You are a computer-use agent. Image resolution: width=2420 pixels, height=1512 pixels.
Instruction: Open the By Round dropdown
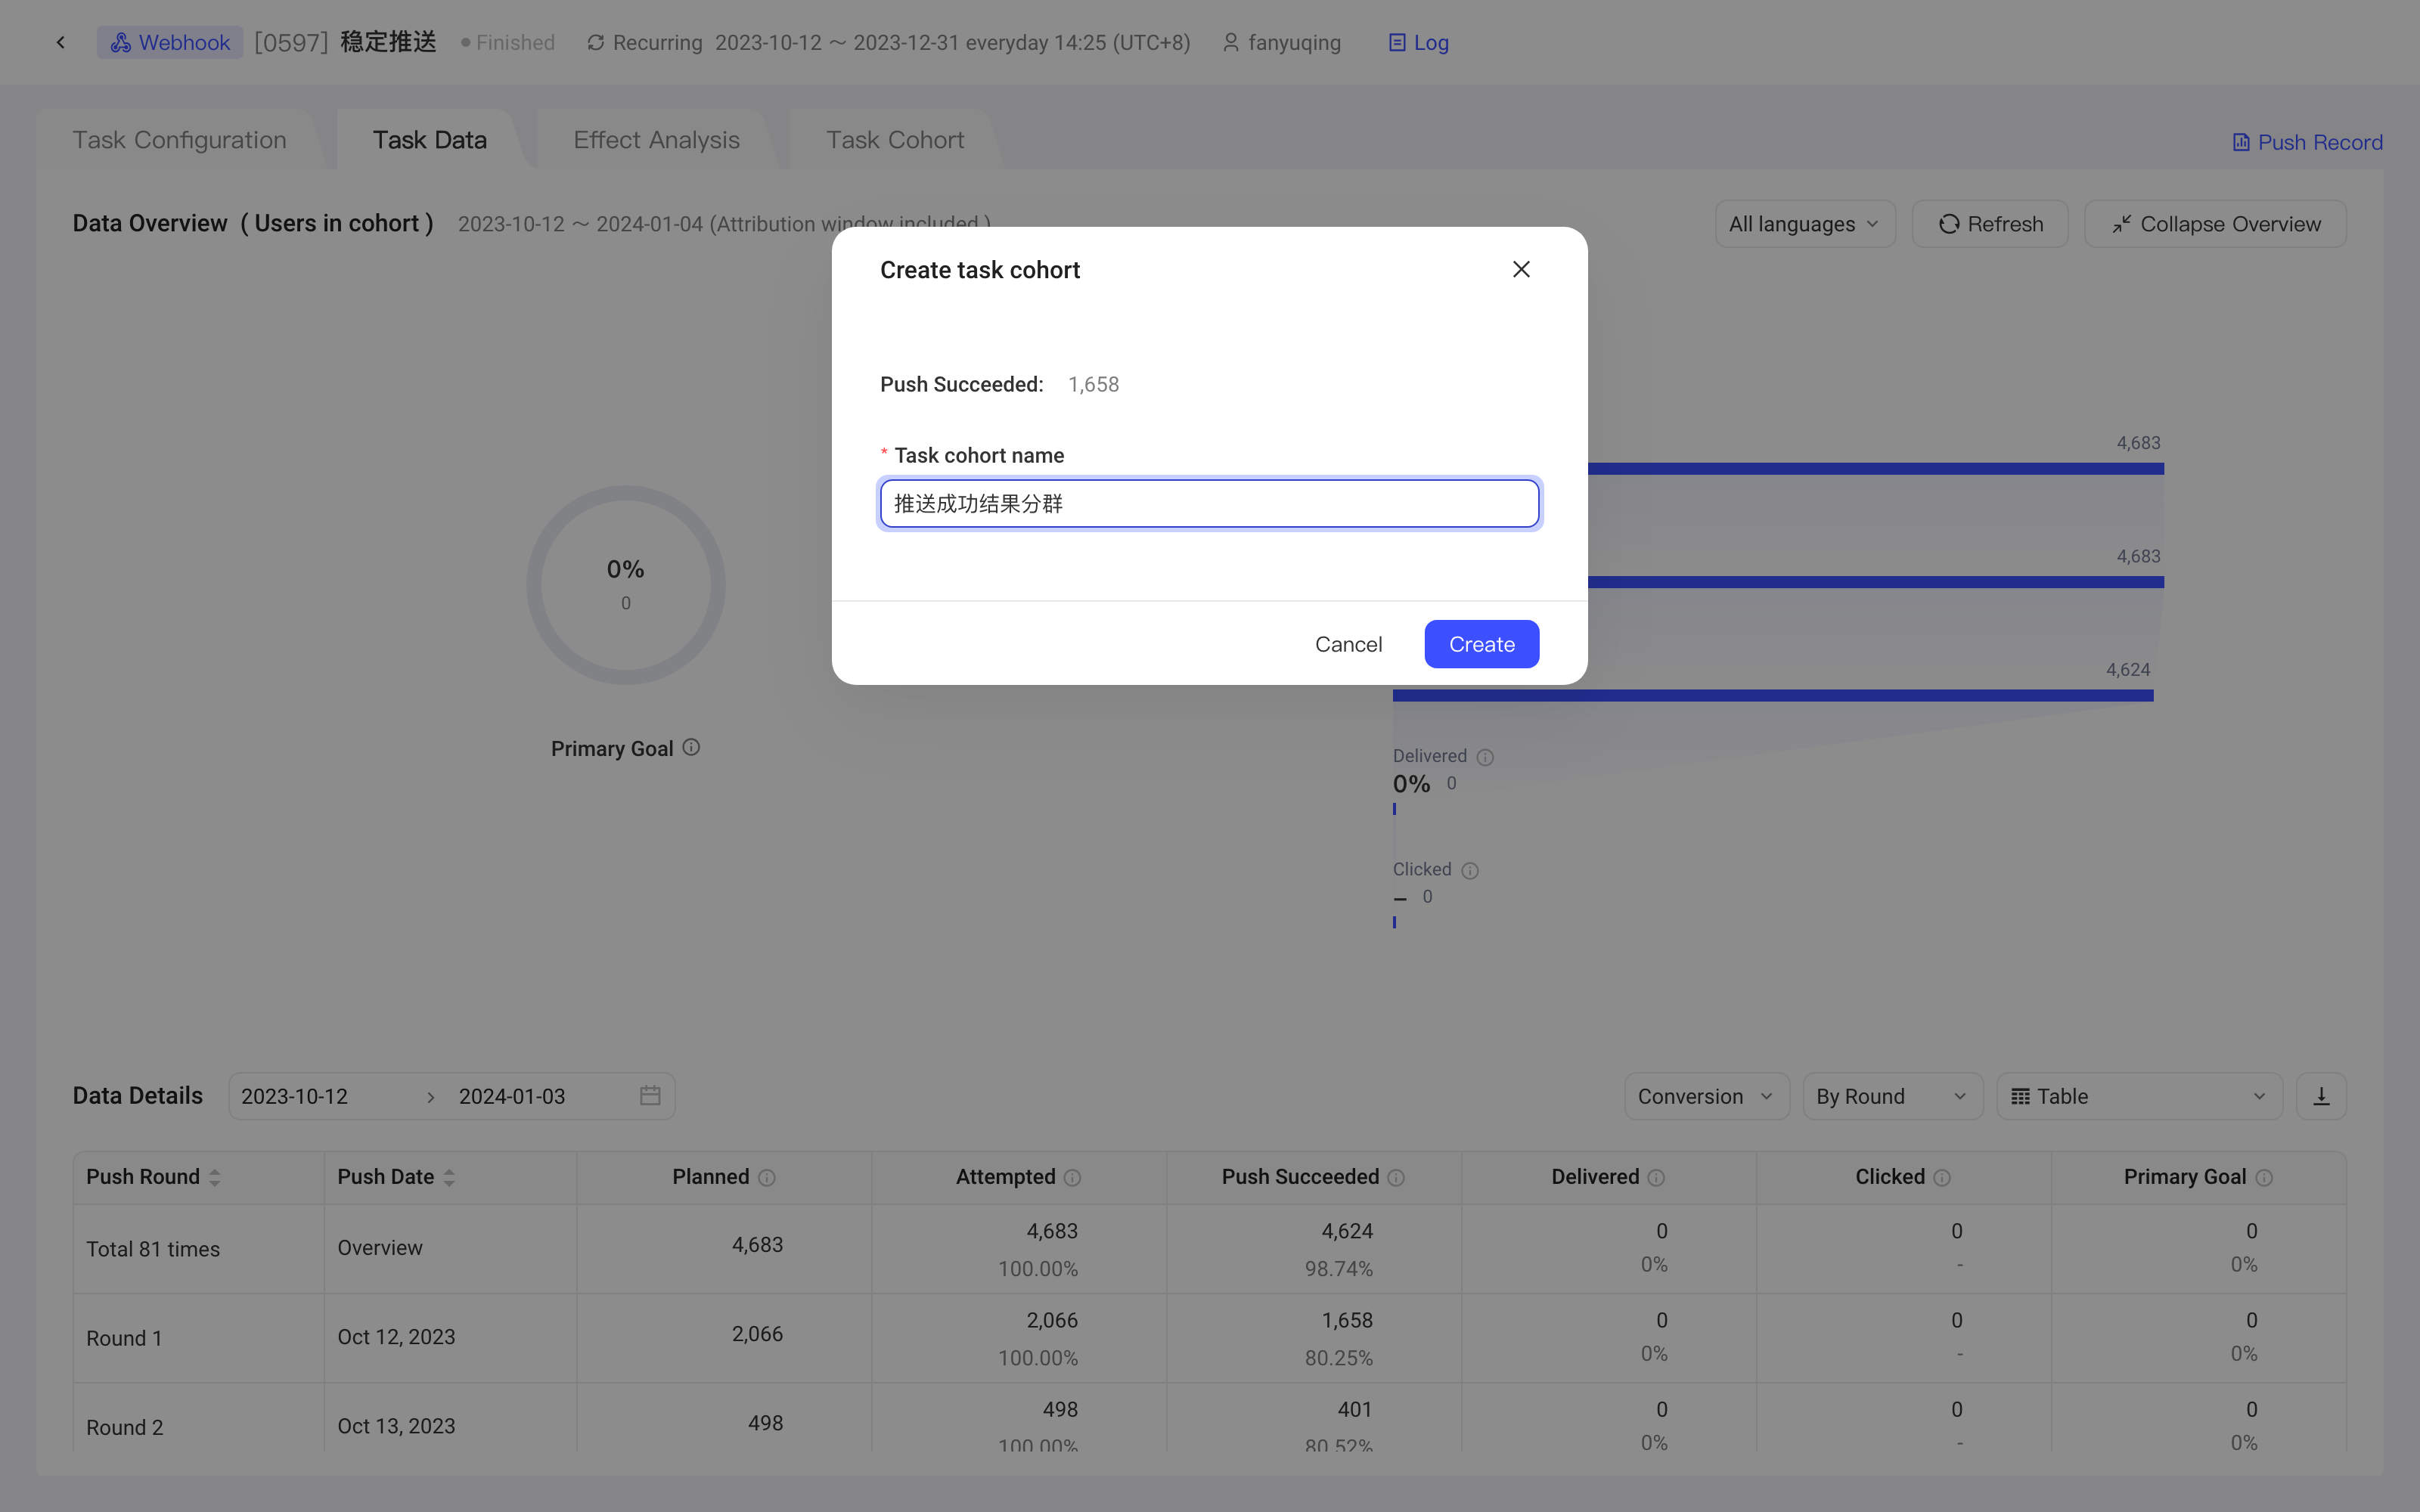(1892, 1096)
